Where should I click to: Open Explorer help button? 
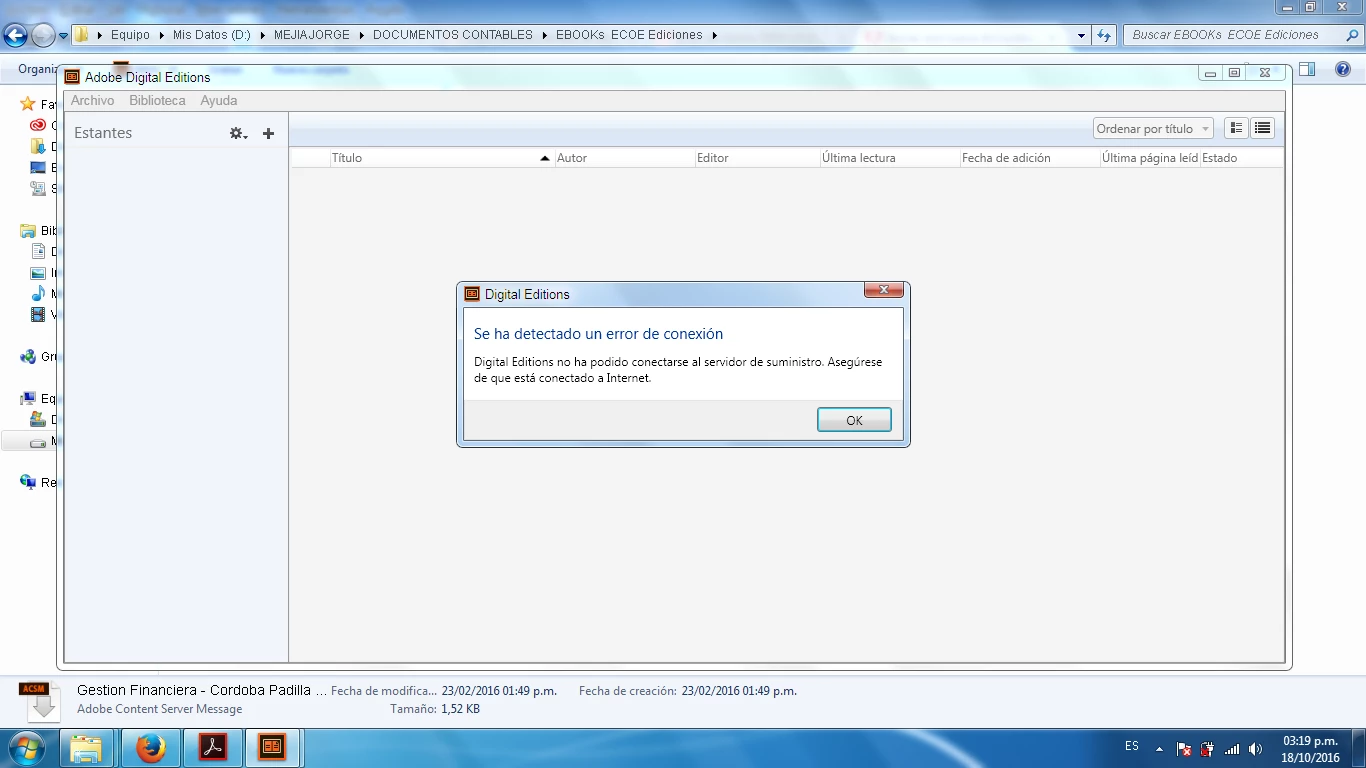[x=1343, y=69]
